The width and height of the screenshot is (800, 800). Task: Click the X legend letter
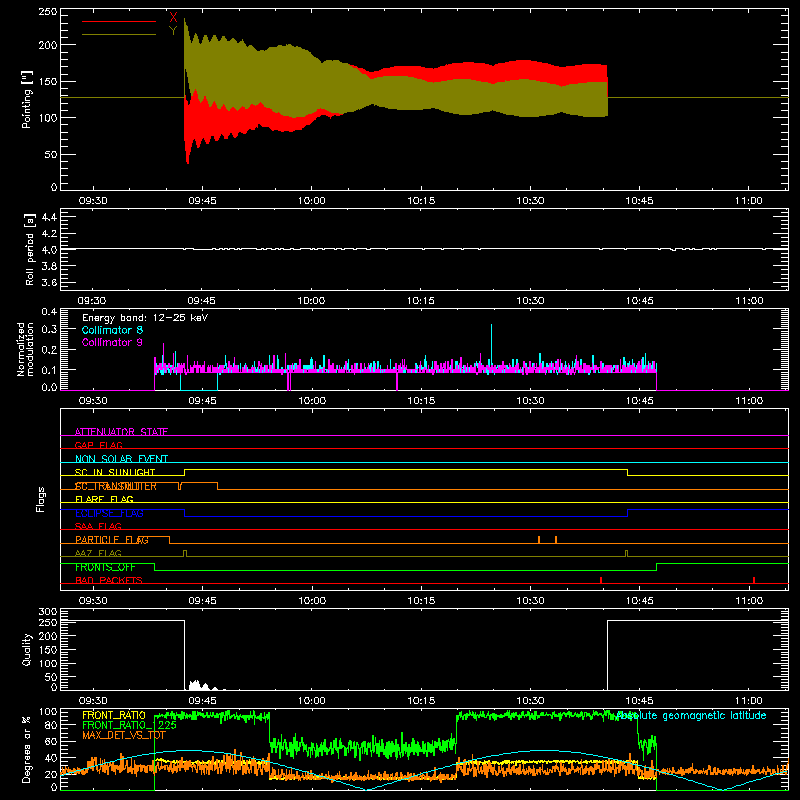click(x=173, y=17)
